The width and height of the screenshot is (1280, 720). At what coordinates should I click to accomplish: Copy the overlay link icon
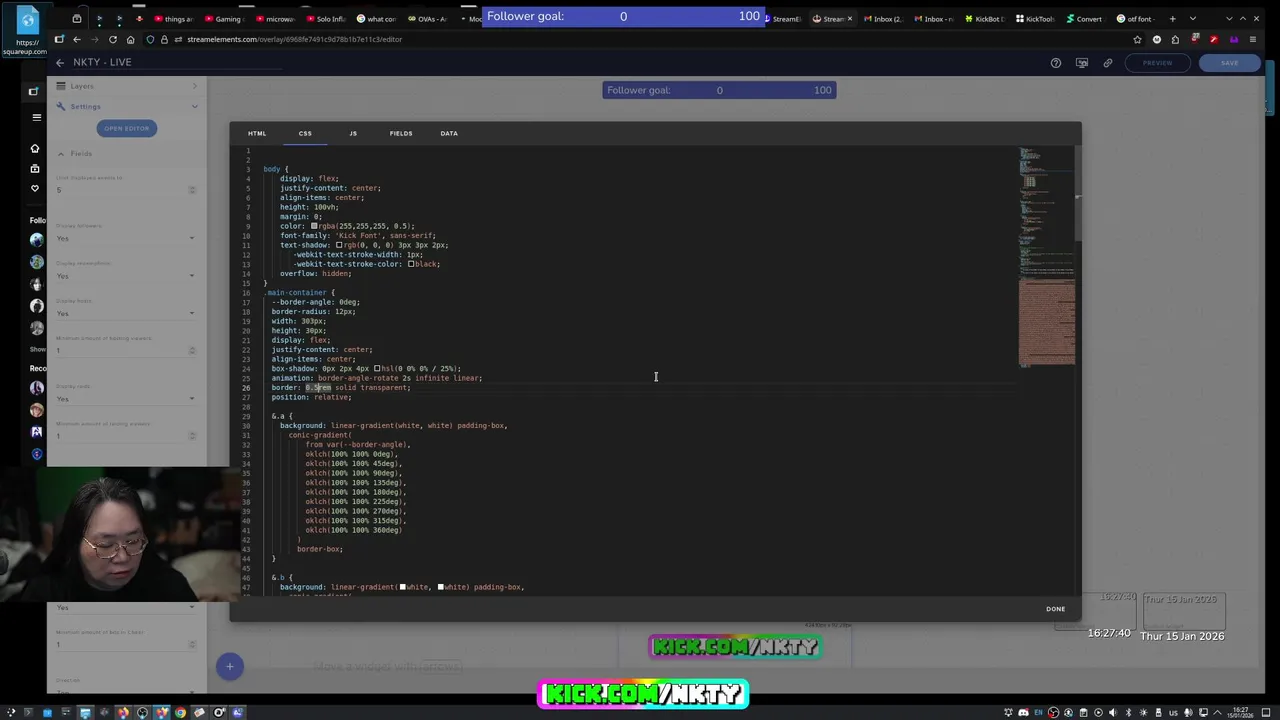1107,62
